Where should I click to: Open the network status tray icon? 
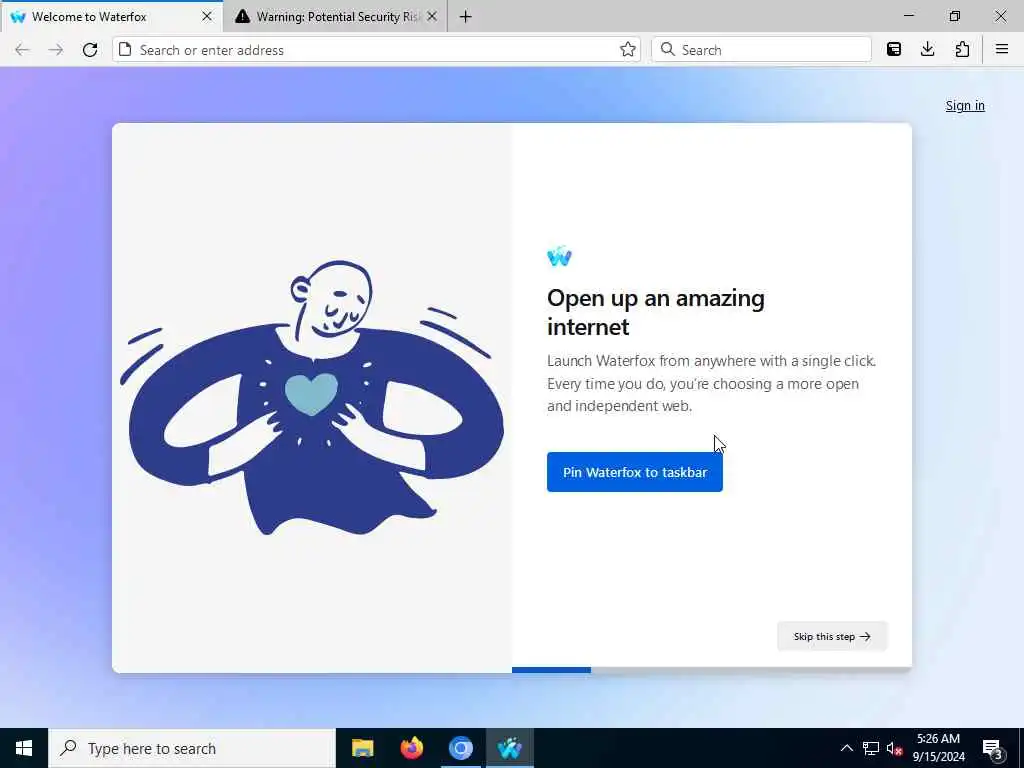click(871, 748)
